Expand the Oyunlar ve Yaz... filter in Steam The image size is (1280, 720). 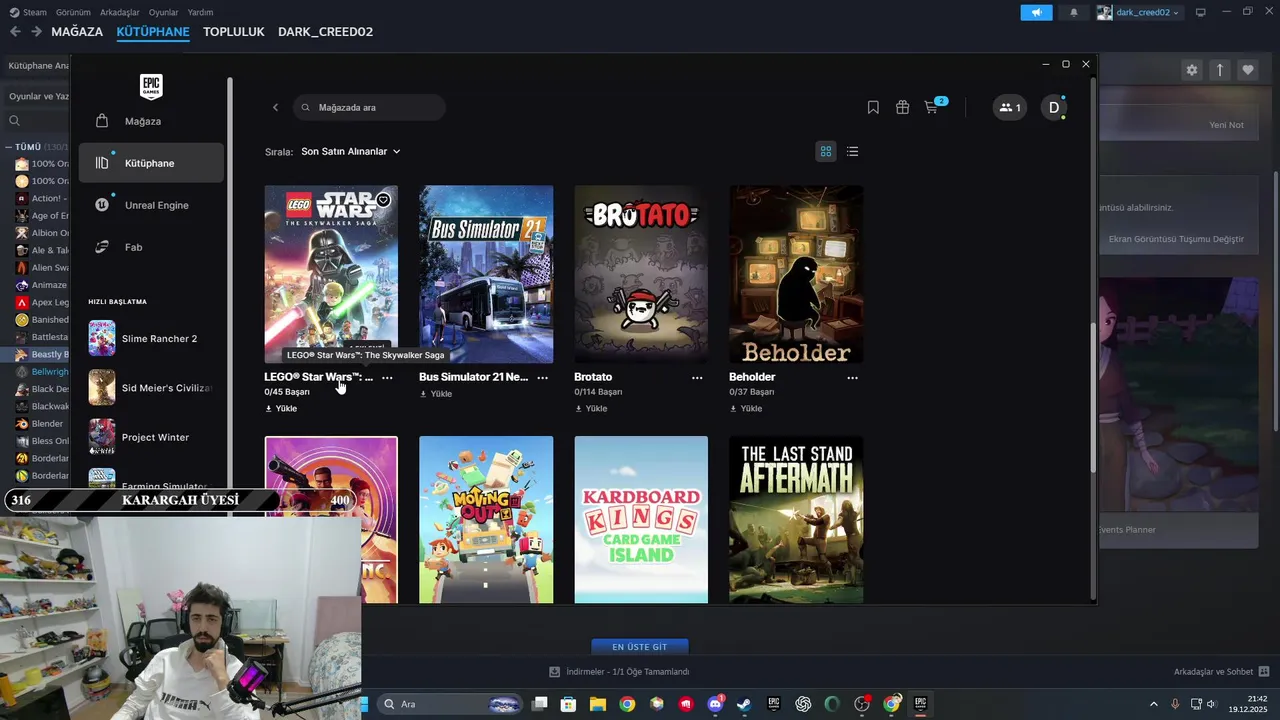pos(38,96)
